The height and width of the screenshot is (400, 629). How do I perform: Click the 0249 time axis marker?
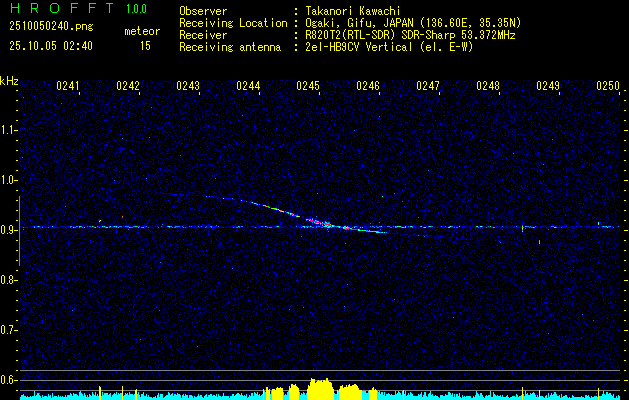click(x=548, y=86)
